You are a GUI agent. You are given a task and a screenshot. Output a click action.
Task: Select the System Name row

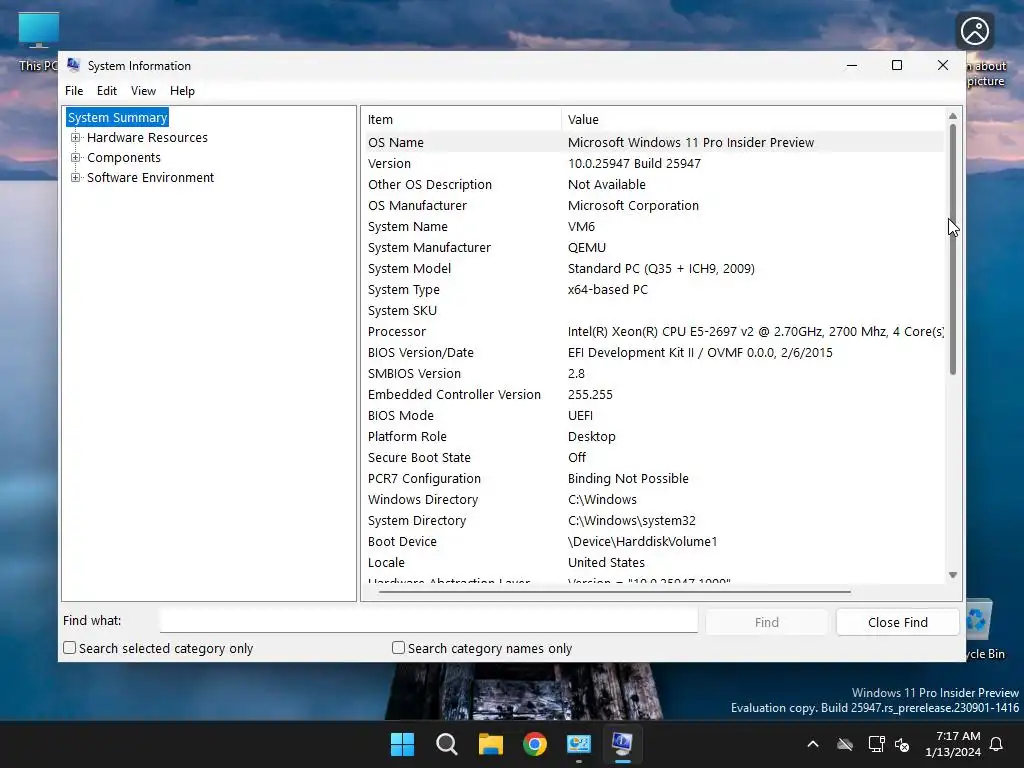[x=655, y=227]
